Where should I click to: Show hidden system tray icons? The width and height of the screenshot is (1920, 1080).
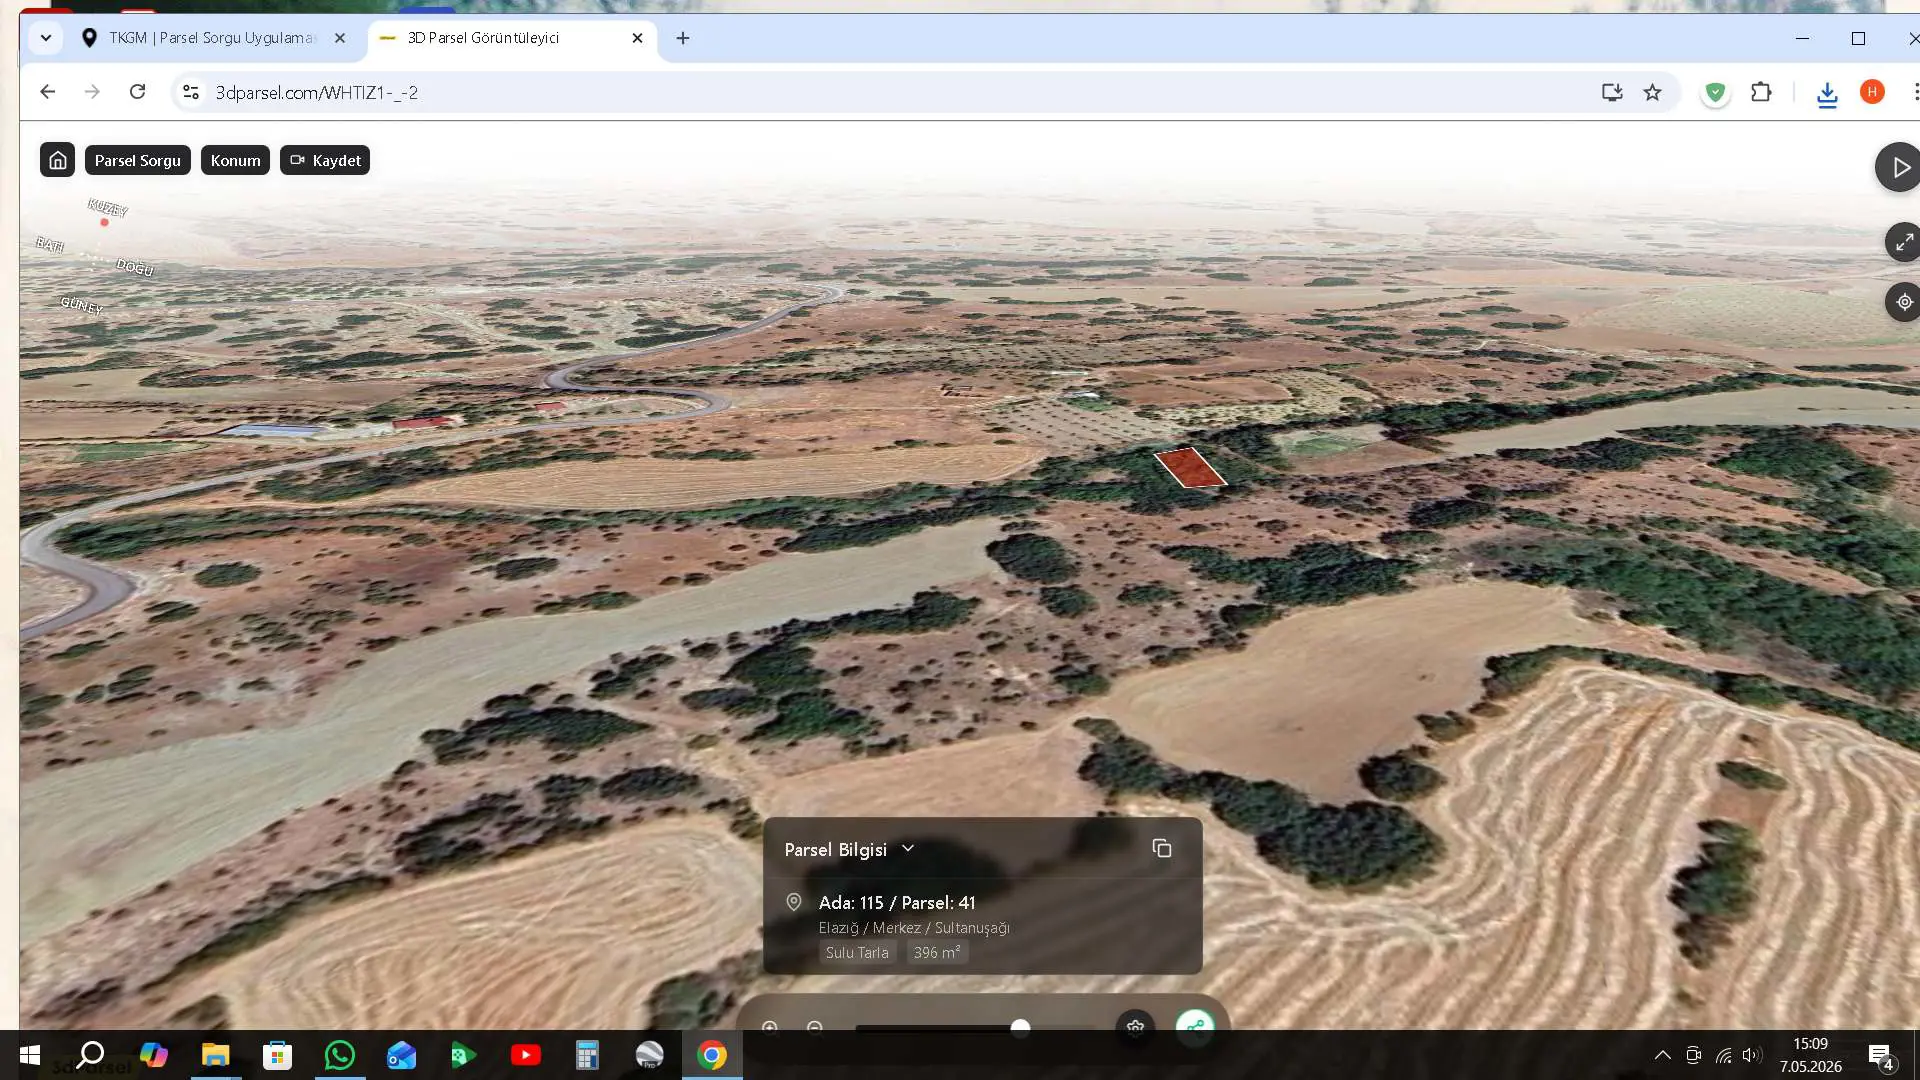point(1662,1055)
